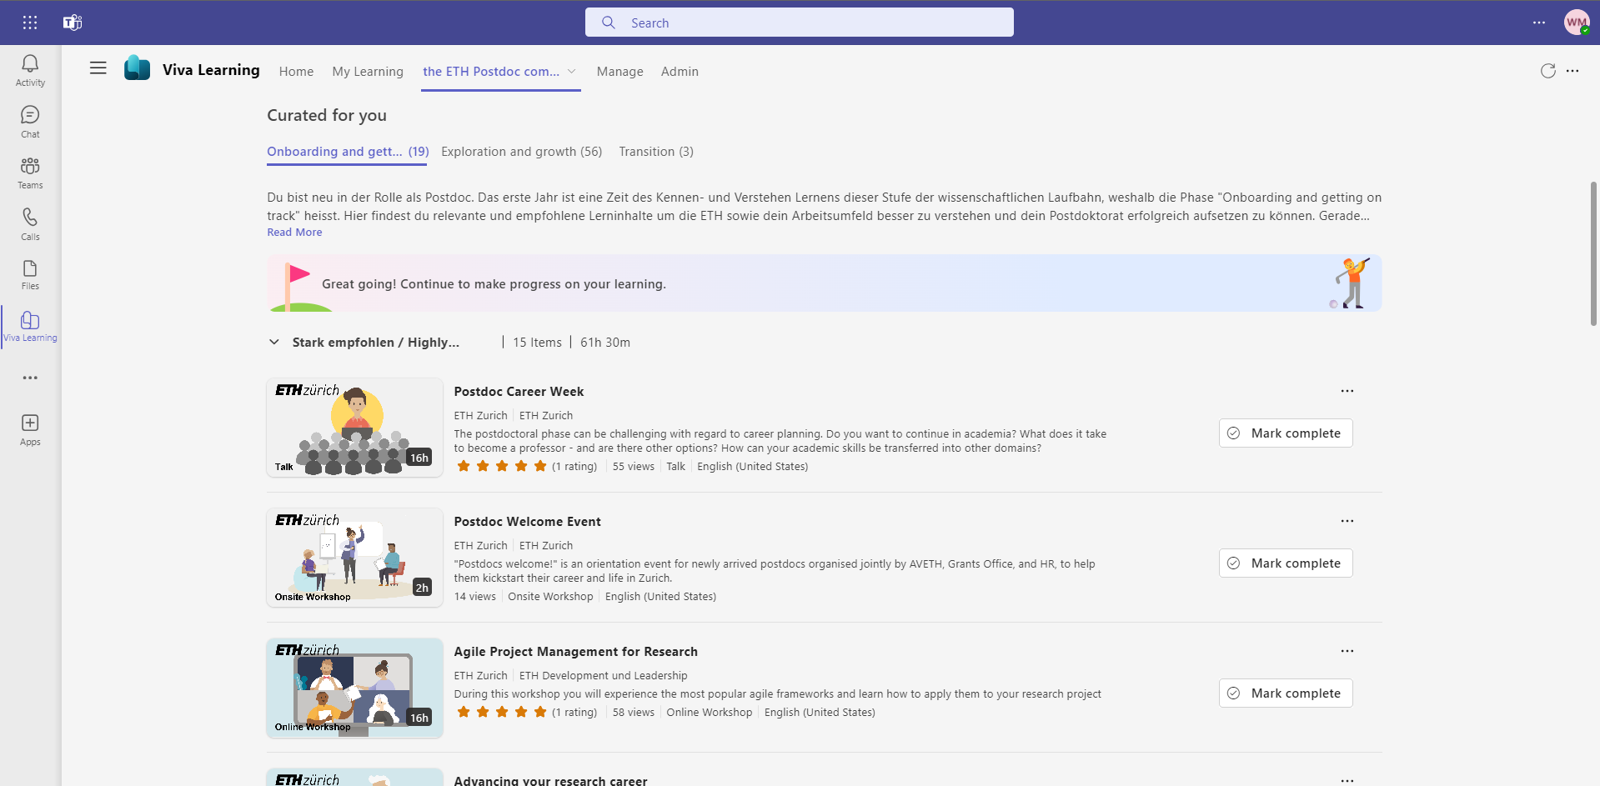Click the Viva Learning logo
The image size is (1600, 786).
[137, 68]
